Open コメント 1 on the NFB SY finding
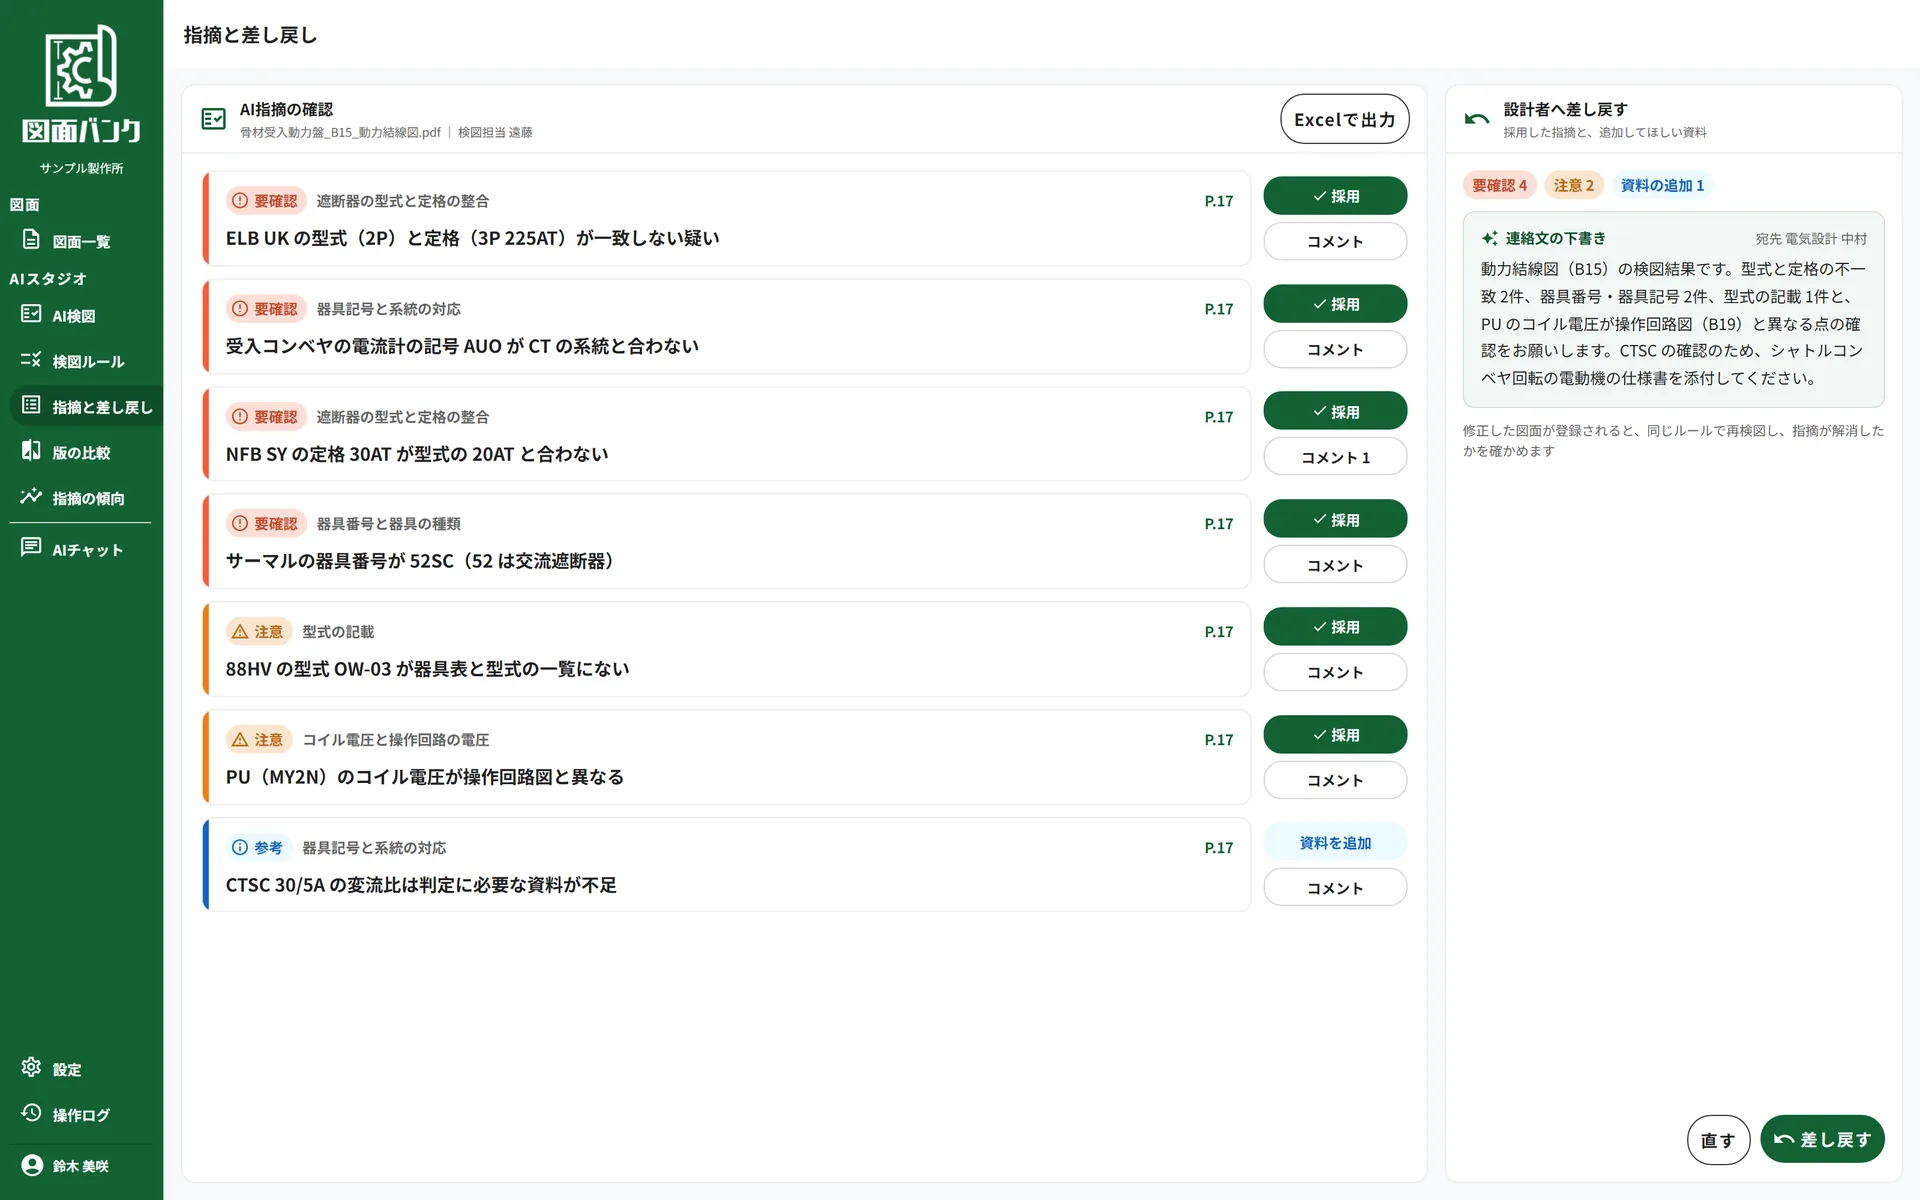The image size is (1920, 1200). (x=1335, y=457)
